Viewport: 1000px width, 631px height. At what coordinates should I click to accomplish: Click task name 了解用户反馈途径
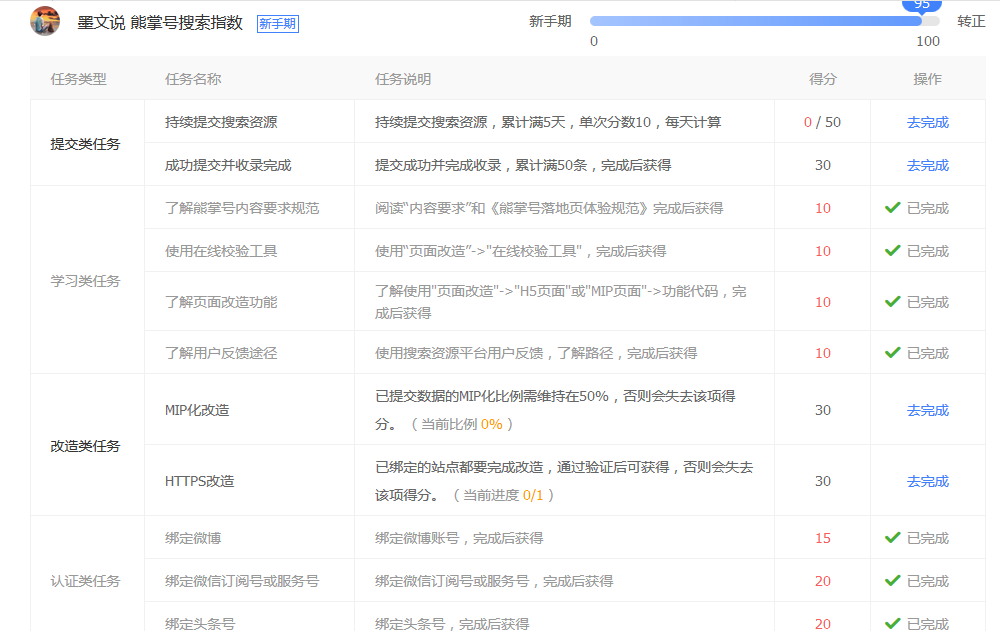point(221,353)
